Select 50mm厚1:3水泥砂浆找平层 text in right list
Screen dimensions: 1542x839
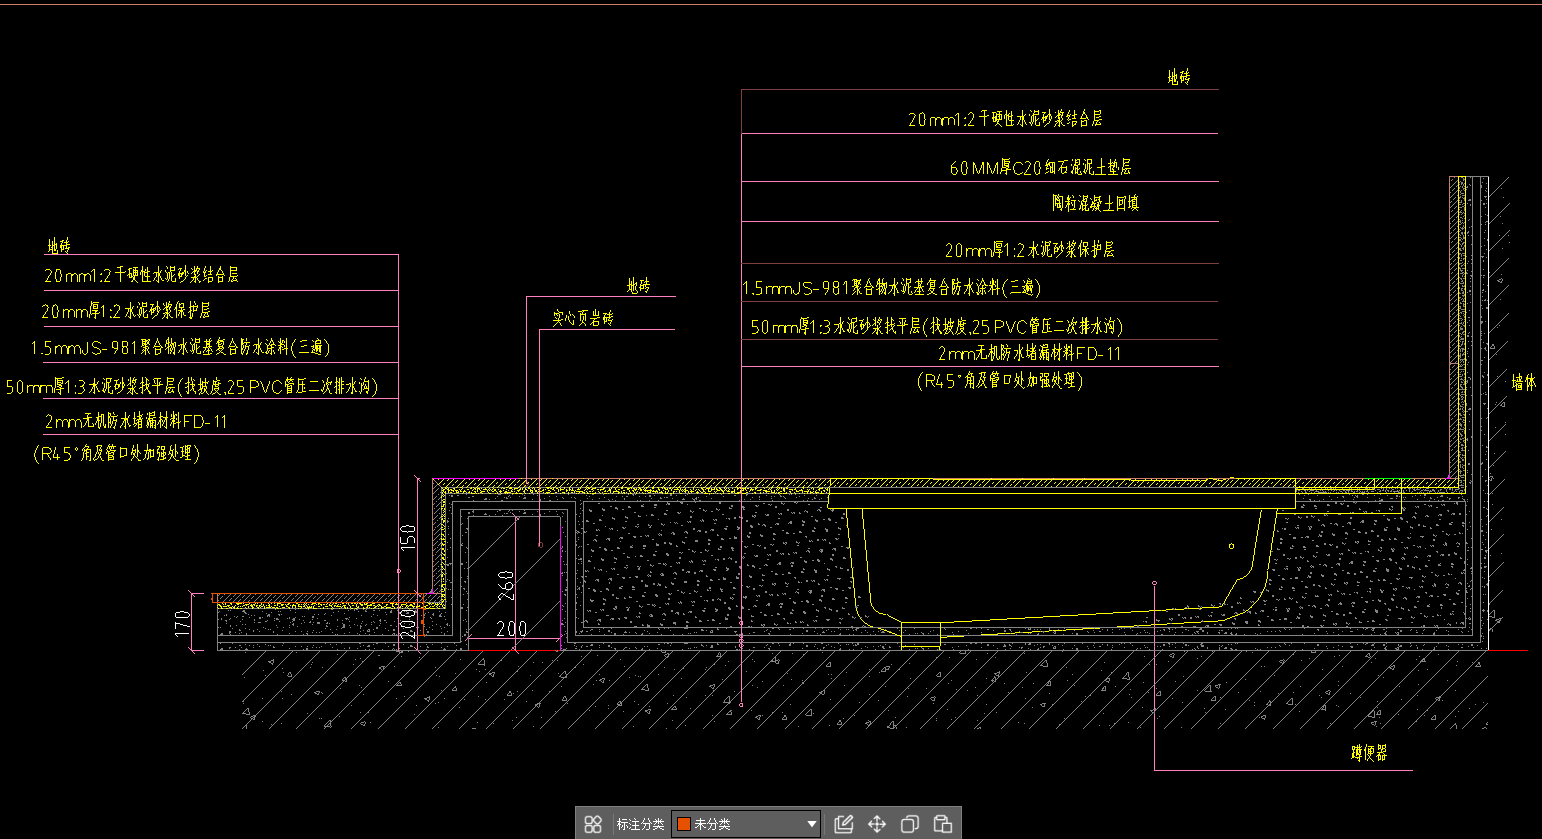coord(937,327)
